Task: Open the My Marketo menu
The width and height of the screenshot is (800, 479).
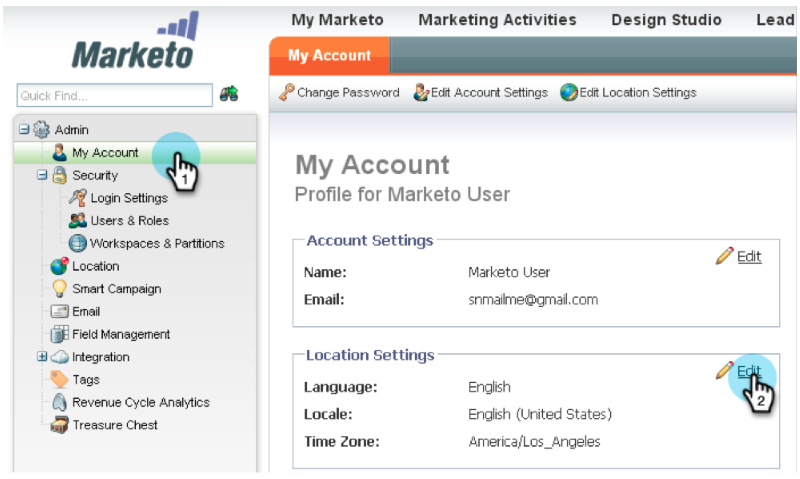Action: pos(337,20)
